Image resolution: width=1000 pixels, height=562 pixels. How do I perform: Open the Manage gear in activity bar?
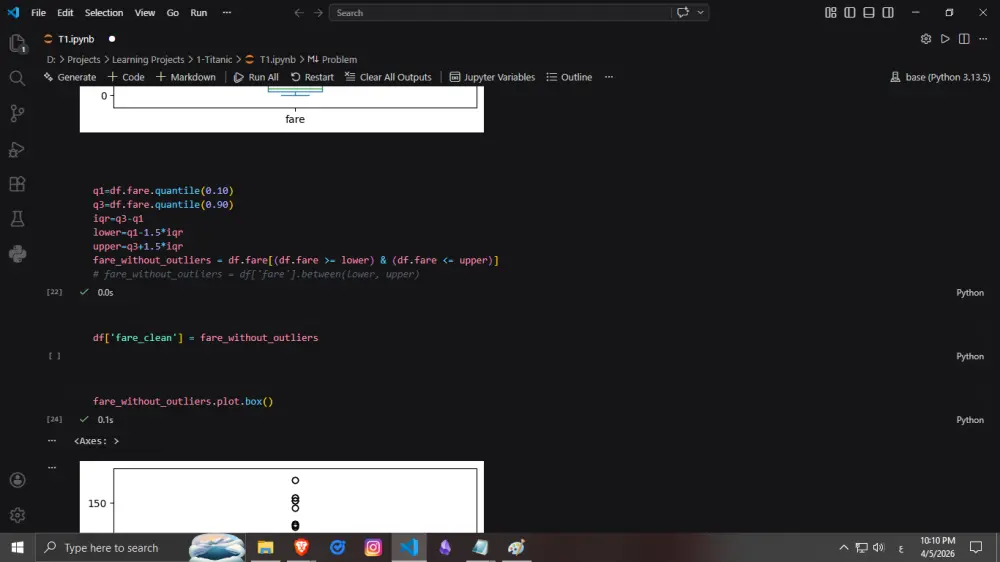(x=17, y=515)
